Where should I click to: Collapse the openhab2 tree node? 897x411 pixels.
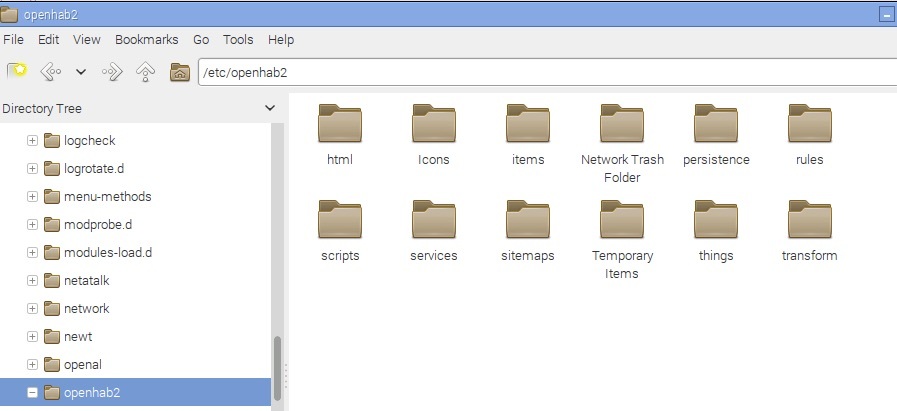(33, 393)
